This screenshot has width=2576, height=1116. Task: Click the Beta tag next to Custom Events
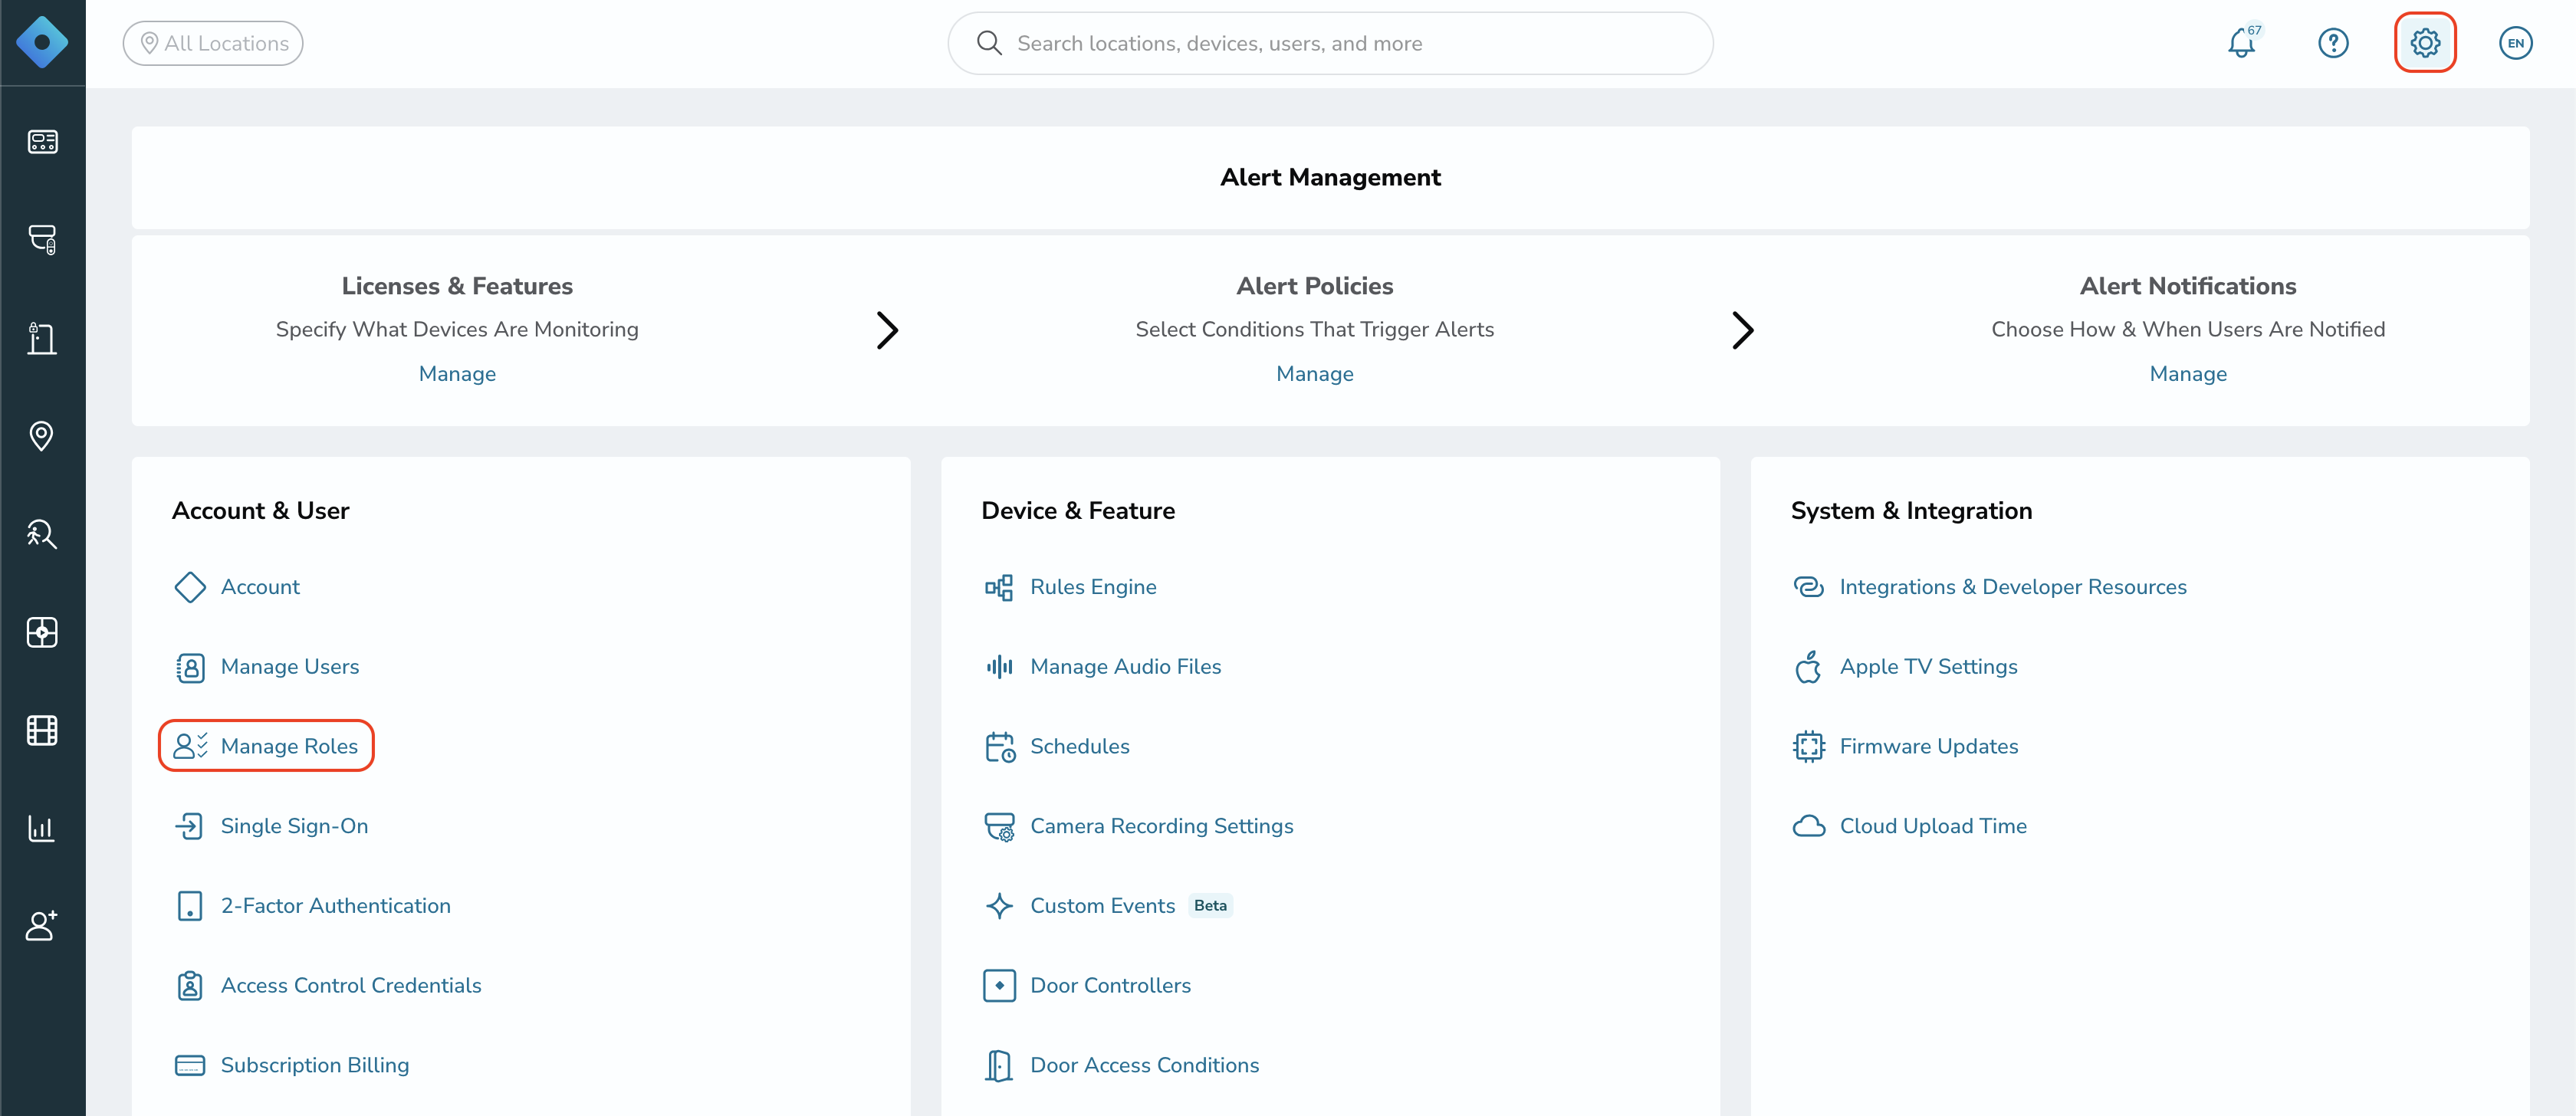[1210, 906]
